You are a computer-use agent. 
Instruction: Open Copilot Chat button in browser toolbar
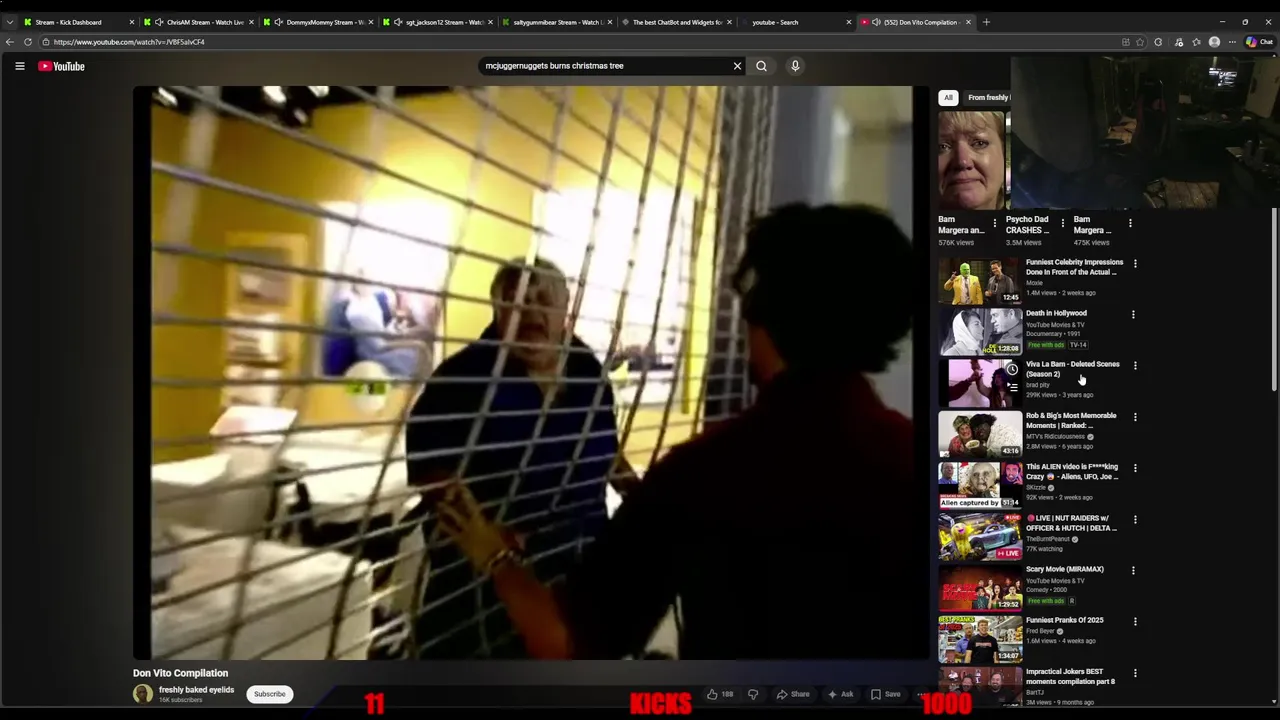click(1259, 42)
